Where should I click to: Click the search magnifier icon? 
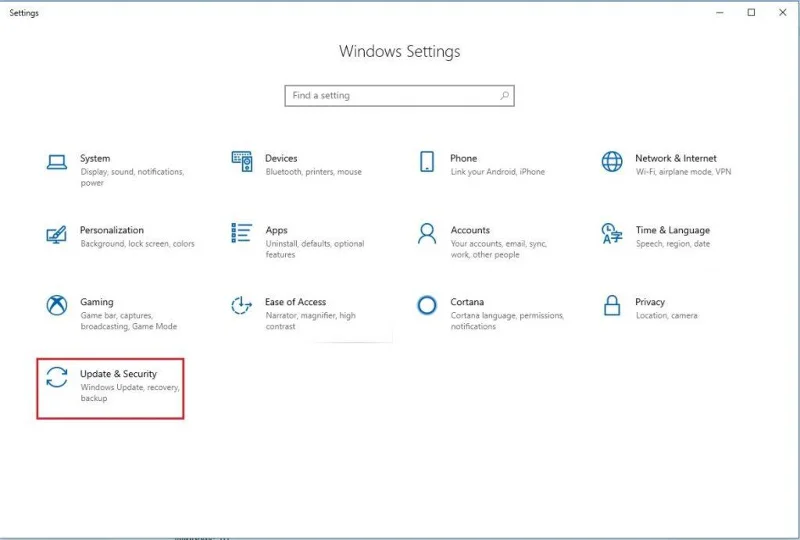pos(504,95)
